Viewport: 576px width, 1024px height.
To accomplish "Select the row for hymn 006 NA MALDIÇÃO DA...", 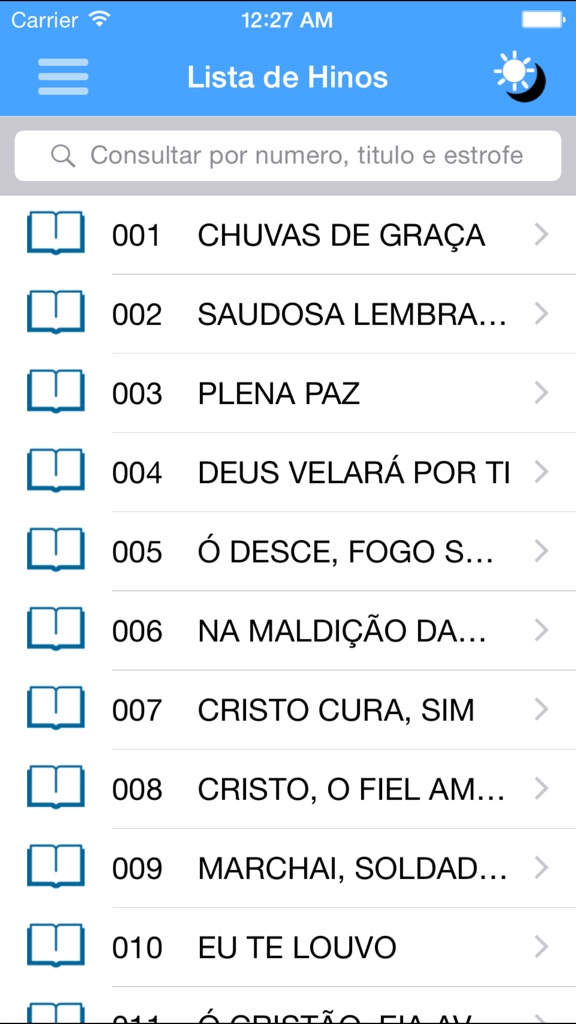I will click(300, 630).
